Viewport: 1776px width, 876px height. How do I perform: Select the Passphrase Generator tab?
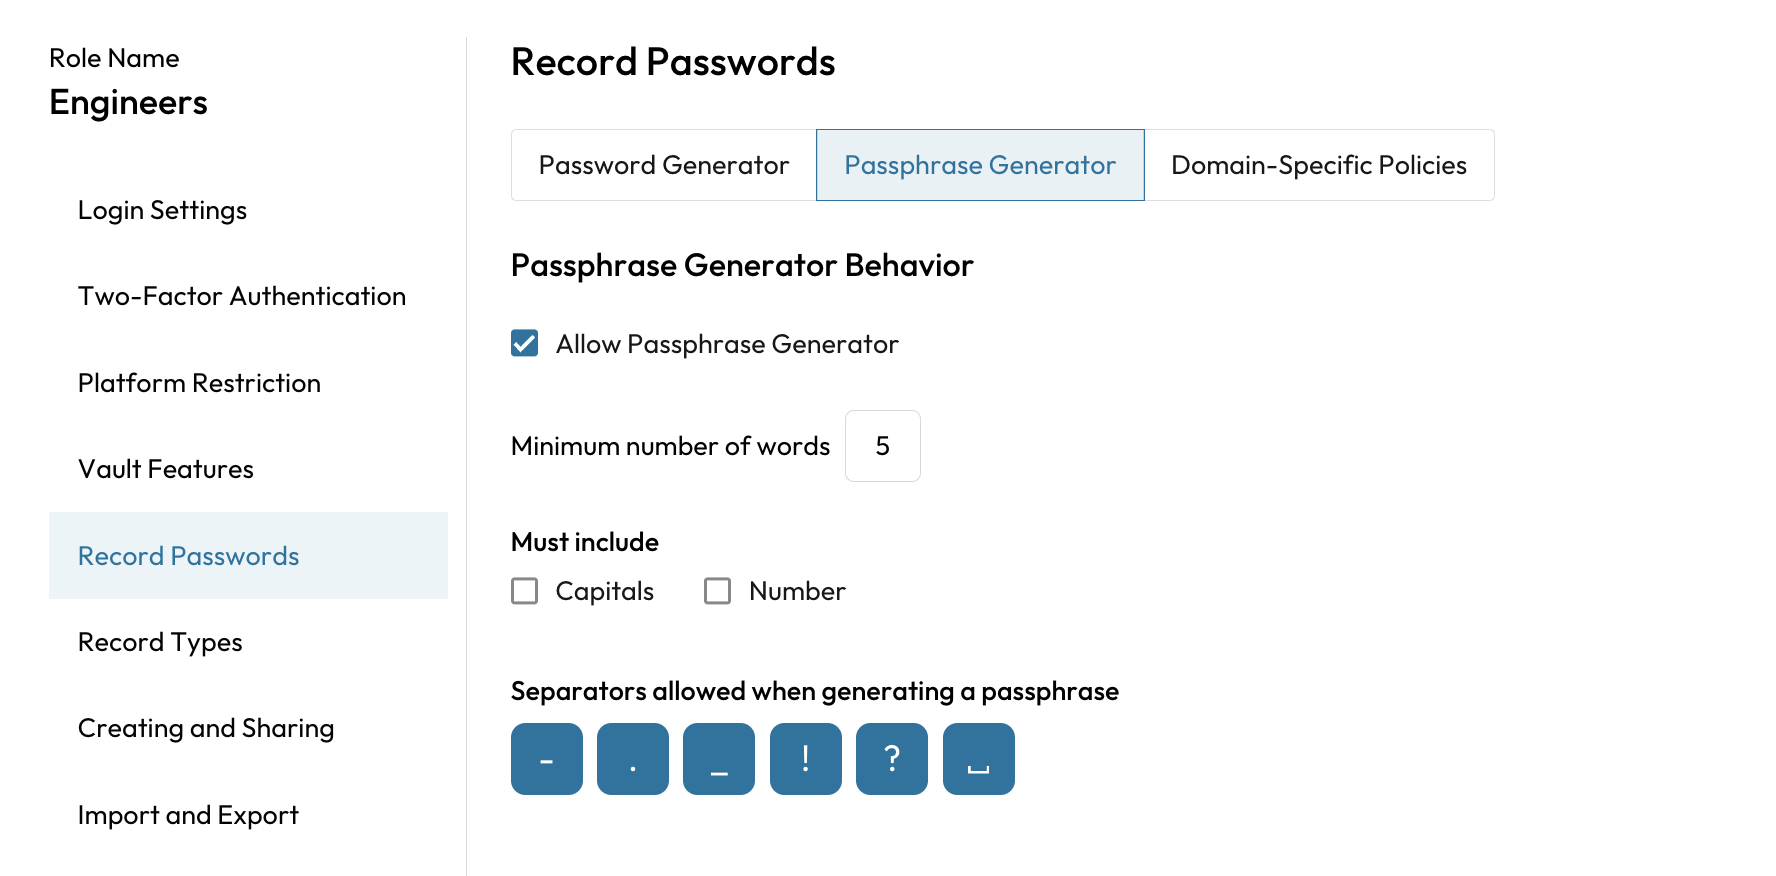[x=980, y=165]
